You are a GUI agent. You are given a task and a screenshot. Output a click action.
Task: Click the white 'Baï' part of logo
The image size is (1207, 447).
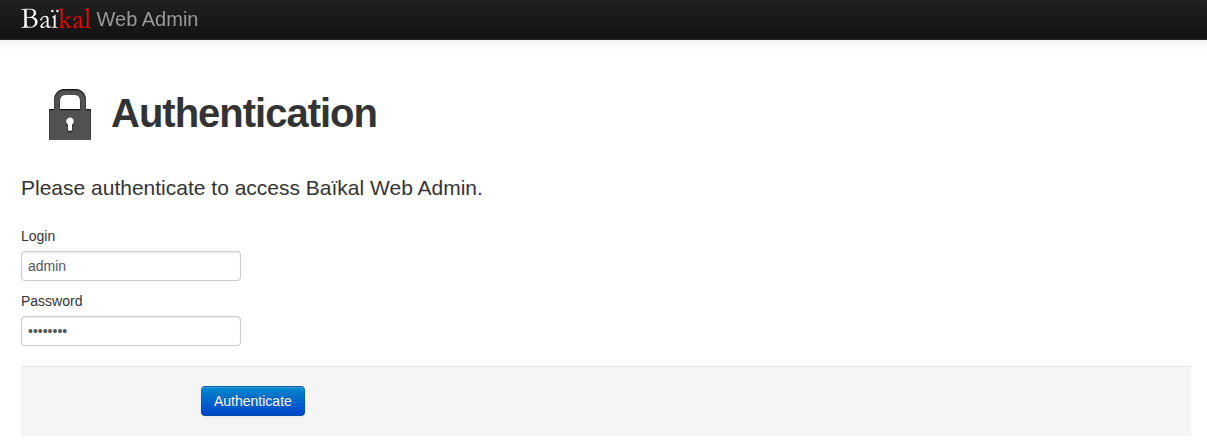39,19
